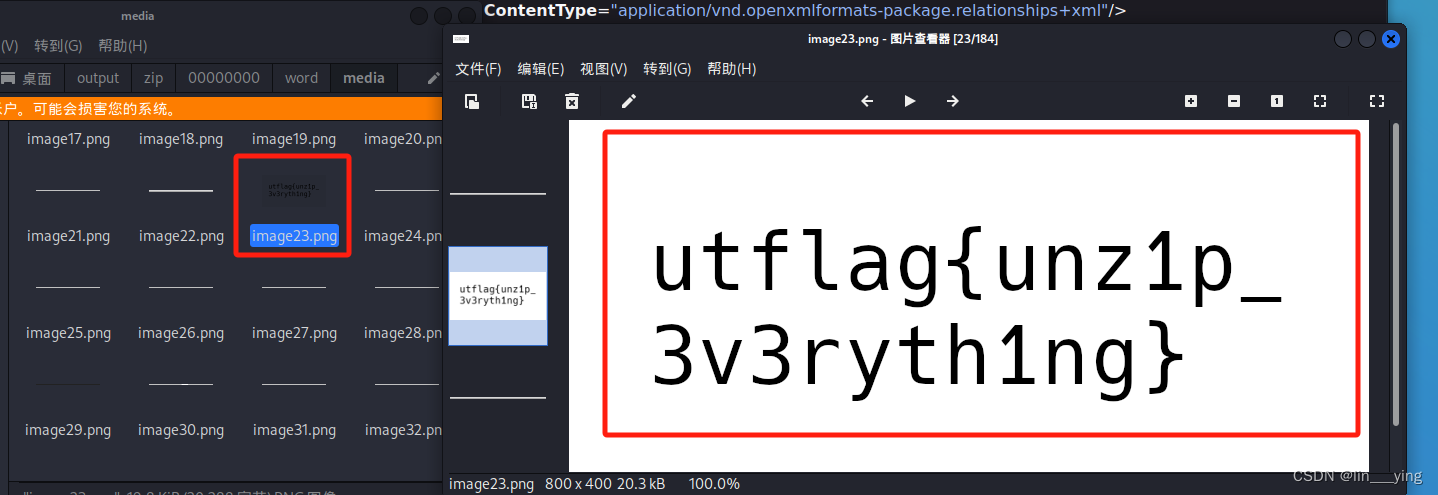The width and height of the screenshot is (1438, 495).
Task: Select image31.png file
Action: pos(294,430)
